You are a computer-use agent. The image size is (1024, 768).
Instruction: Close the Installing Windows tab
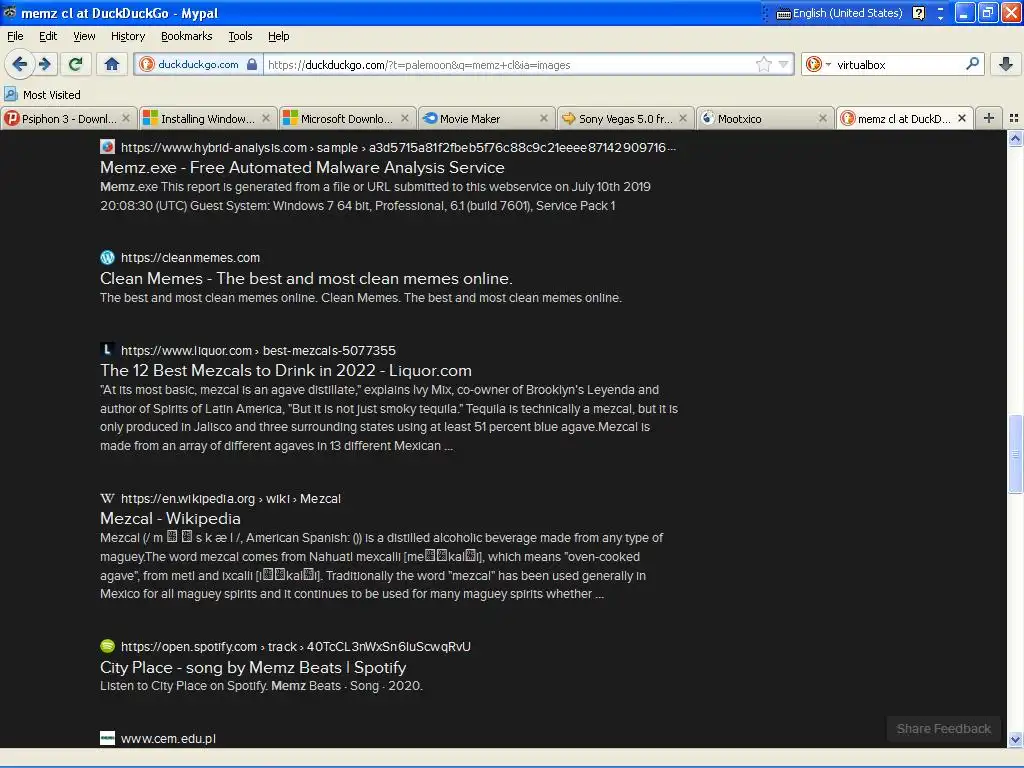coord(266,118)
